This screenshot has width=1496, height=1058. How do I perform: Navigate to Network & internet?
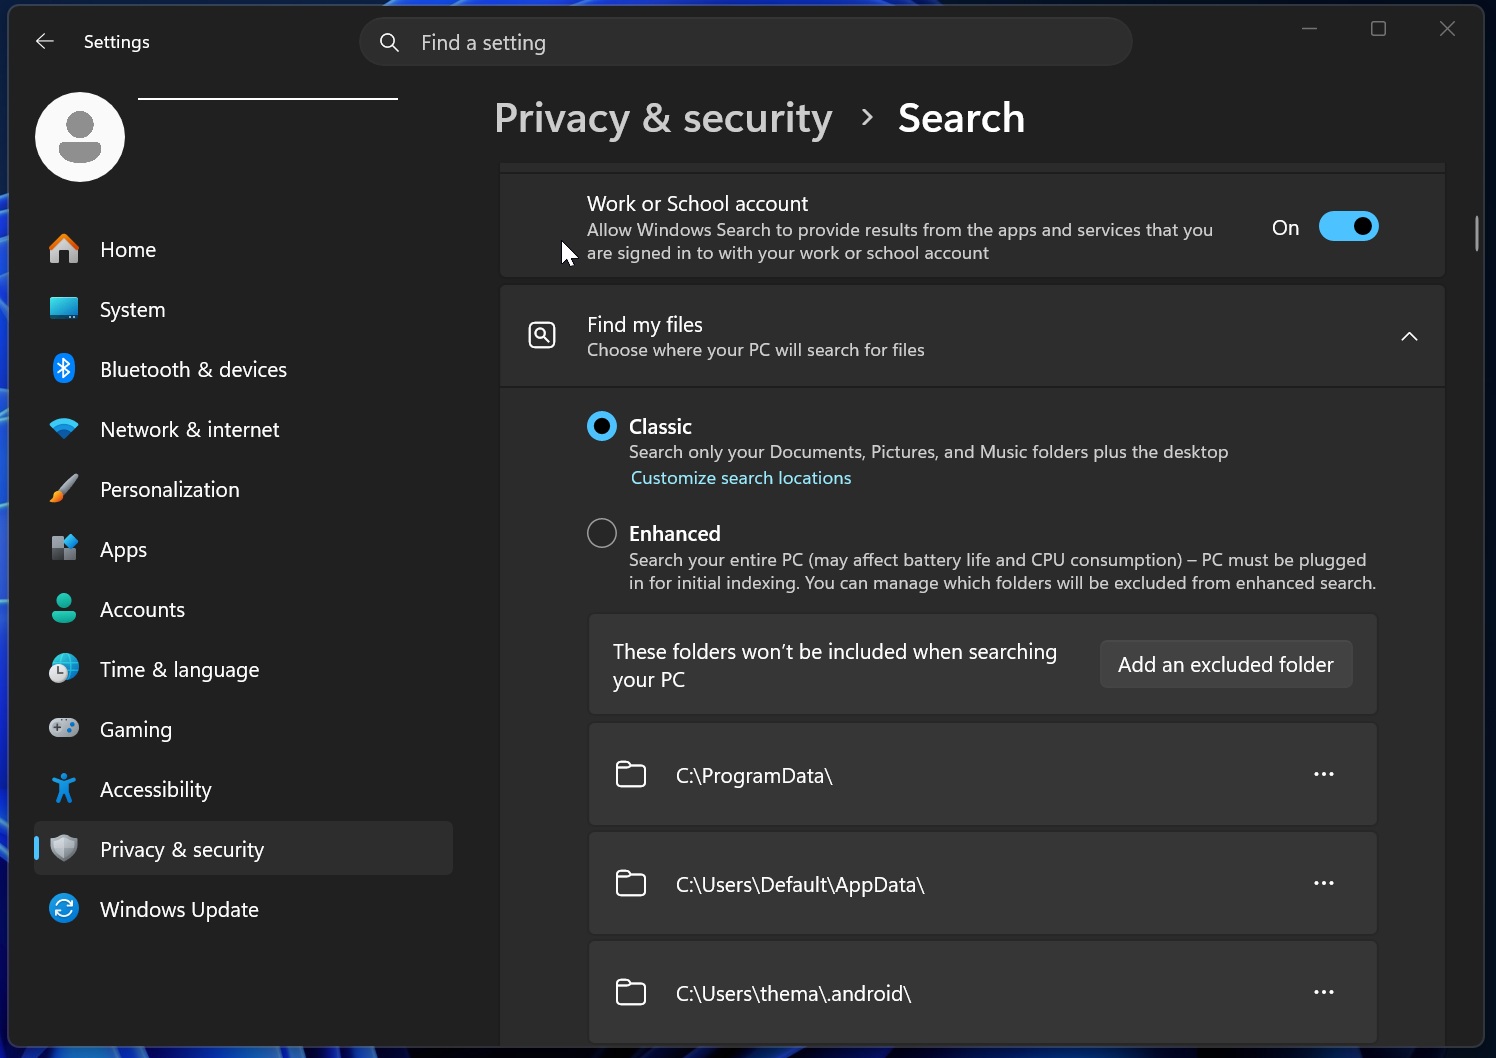pos(243,429)
